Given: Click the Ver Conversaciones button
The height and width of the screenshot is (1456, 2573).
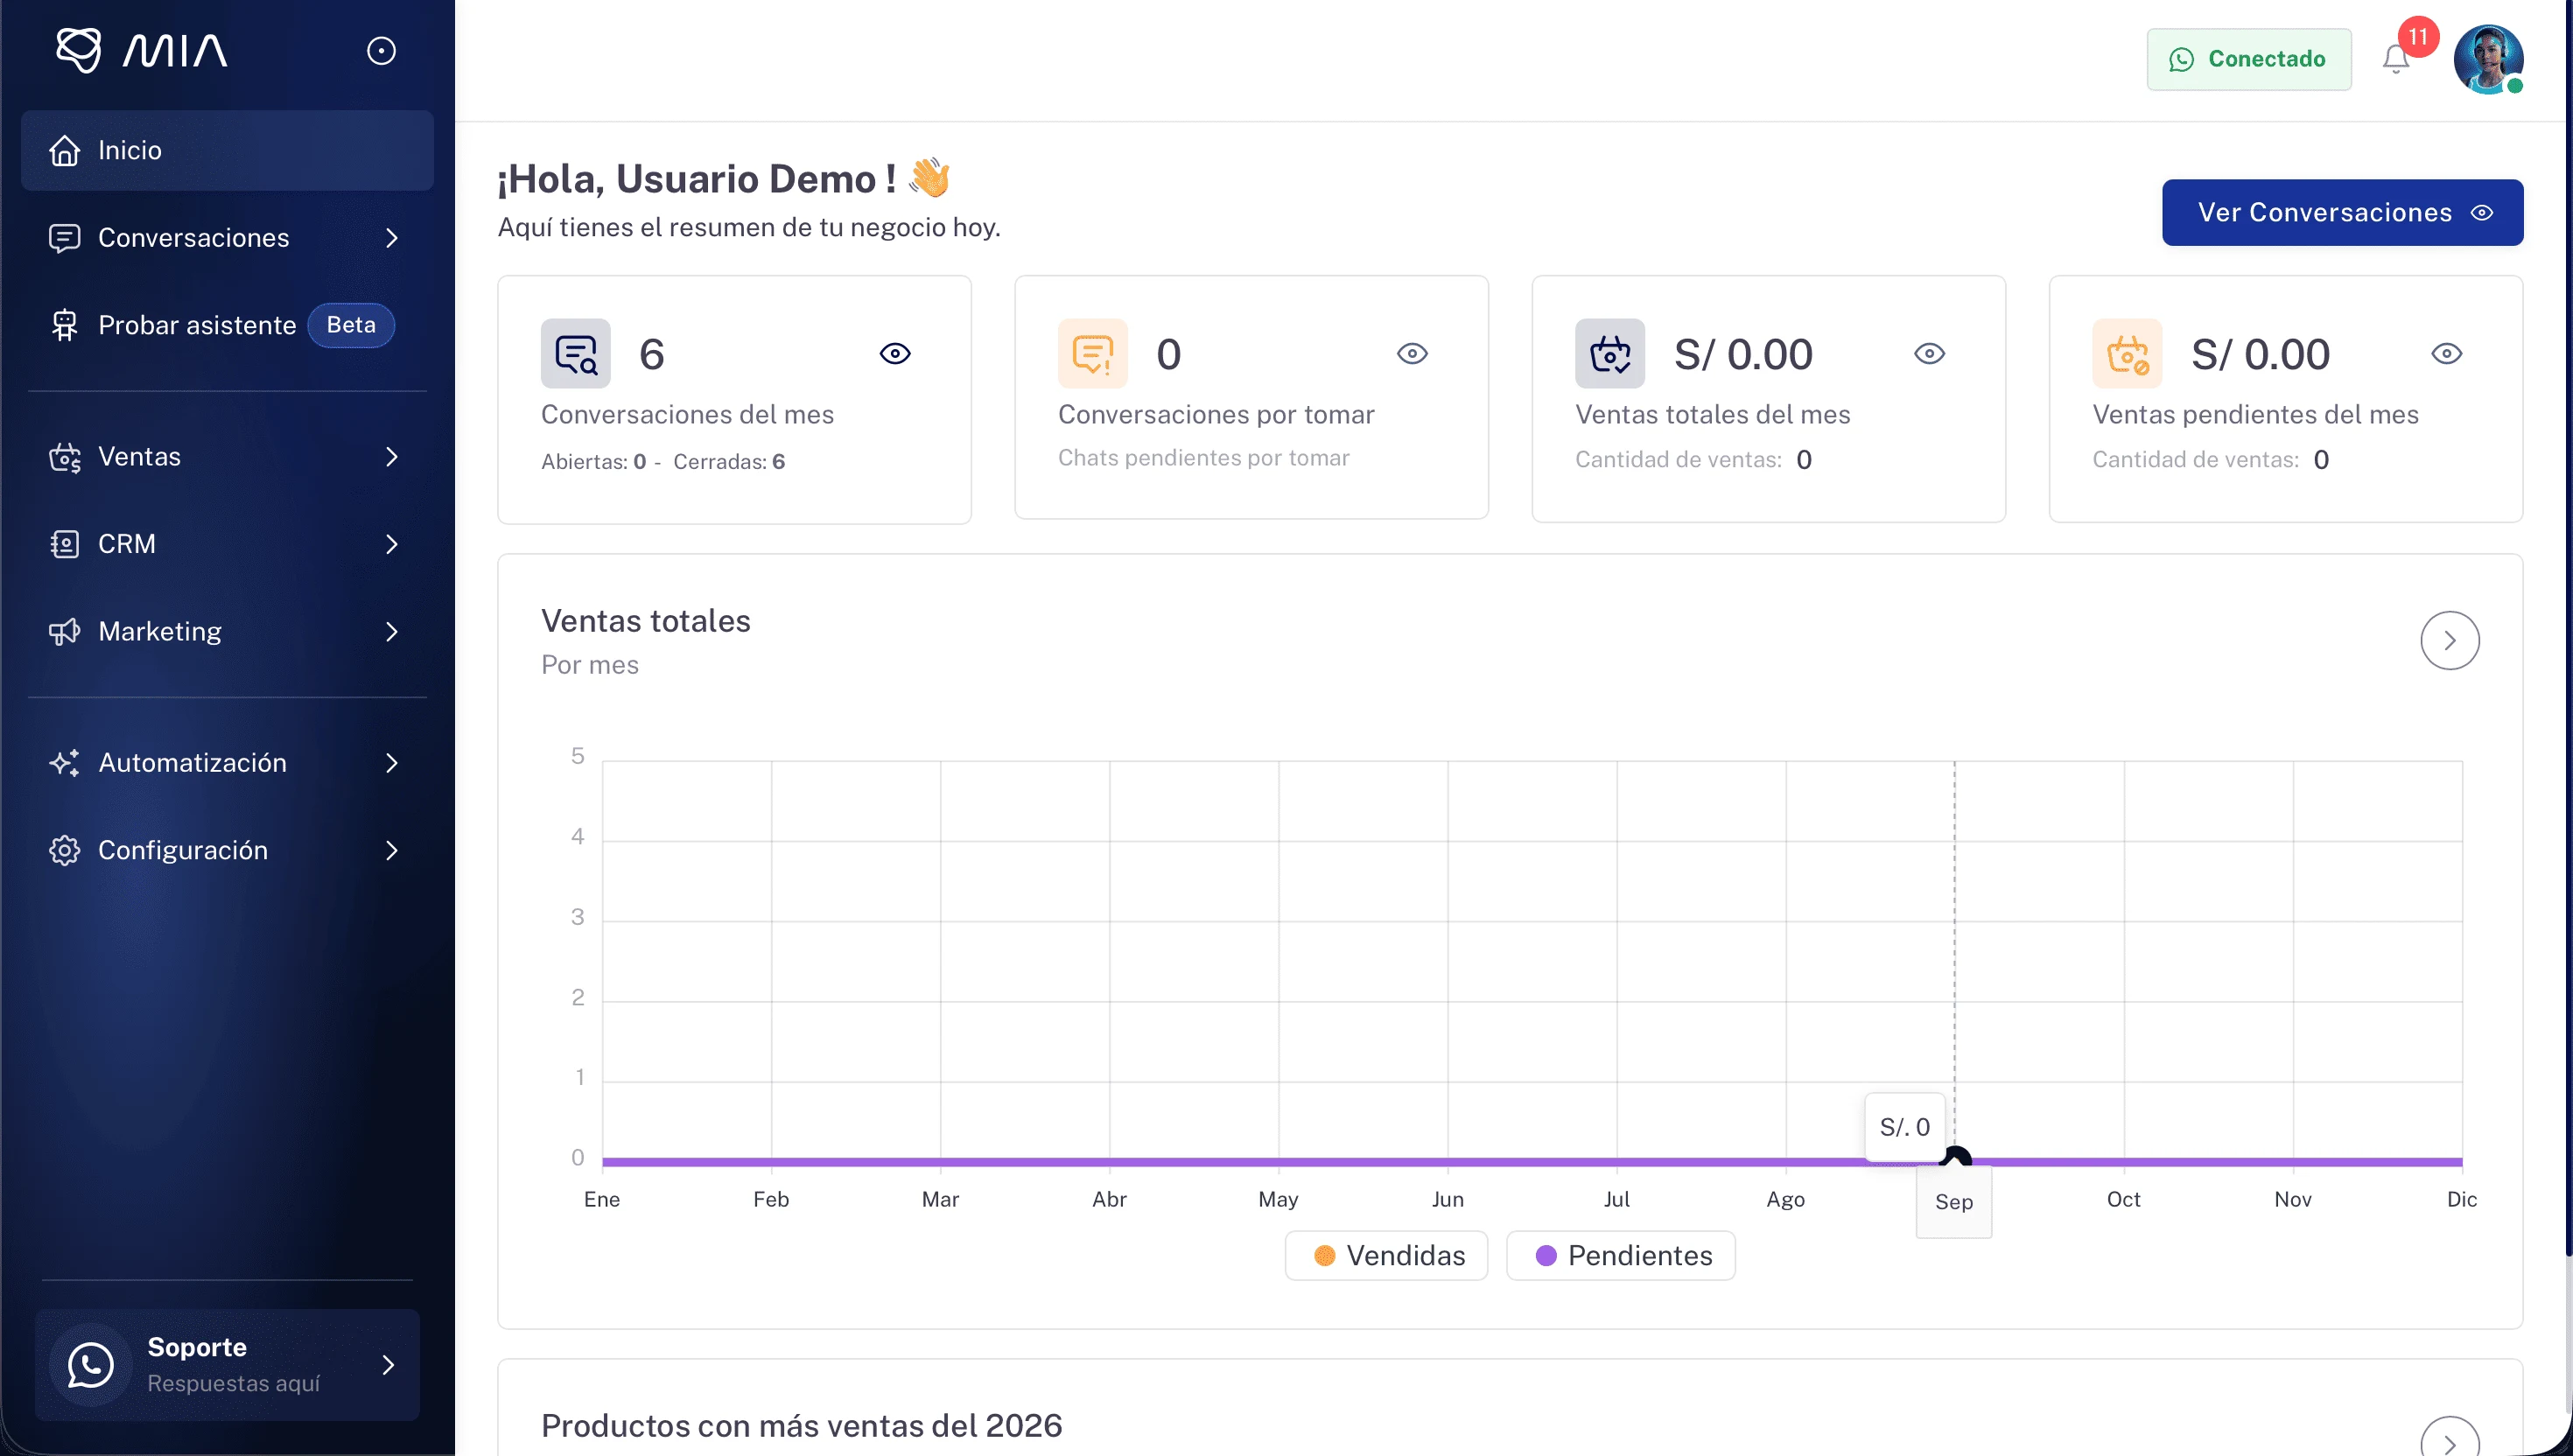Looking at the screenshot, I should point(2342,212).
